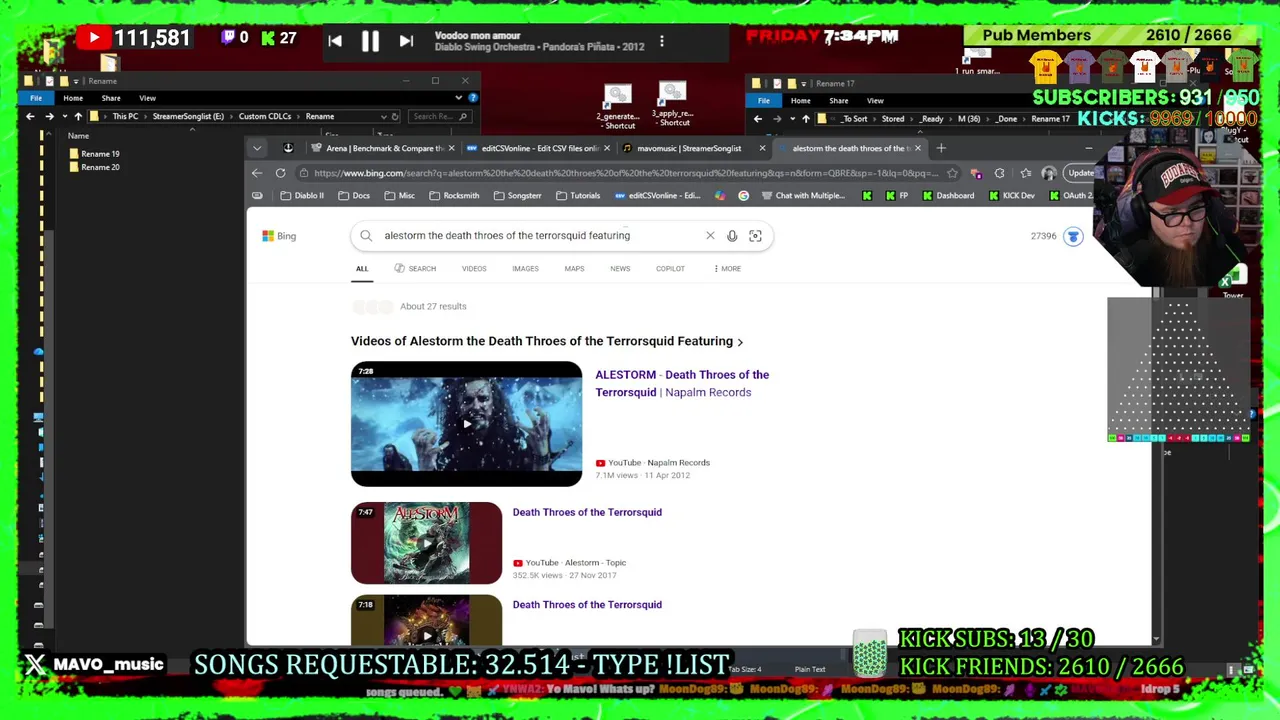Open ALESTORM Death Throes Napalm Records title link

coord(682,383)
